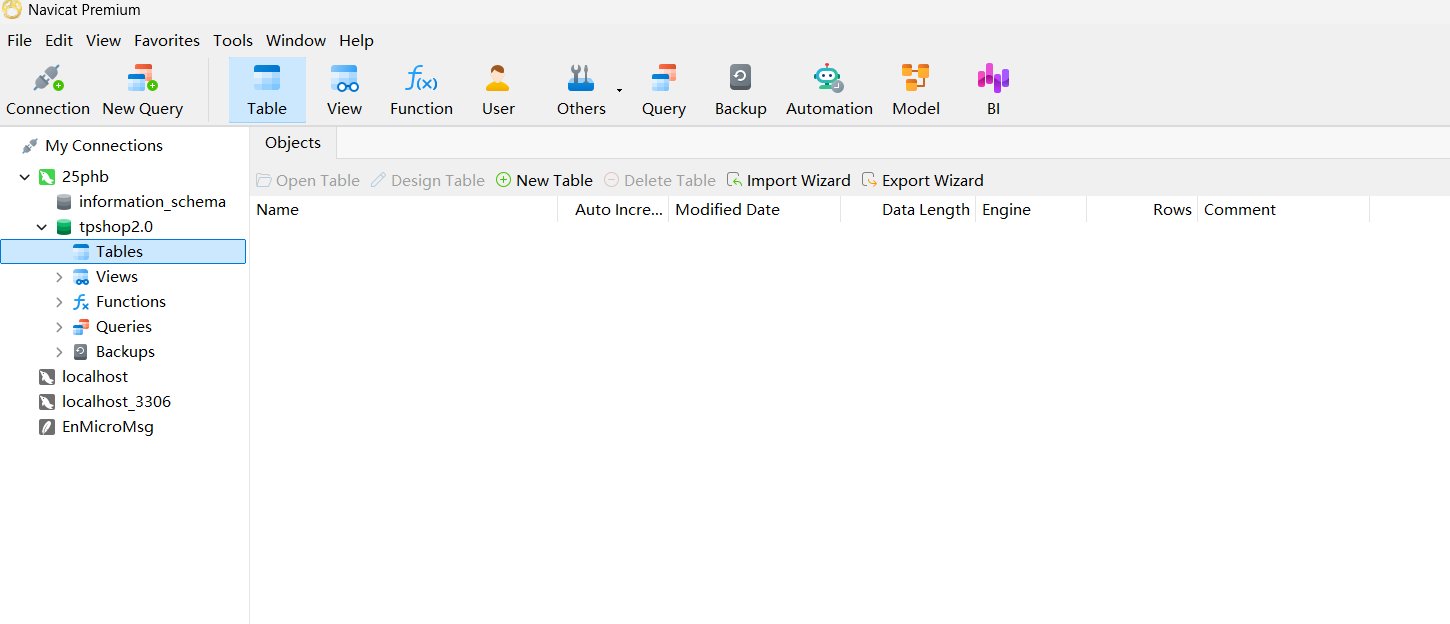
Task: Click the Design Table button
Action: point(427,181)
